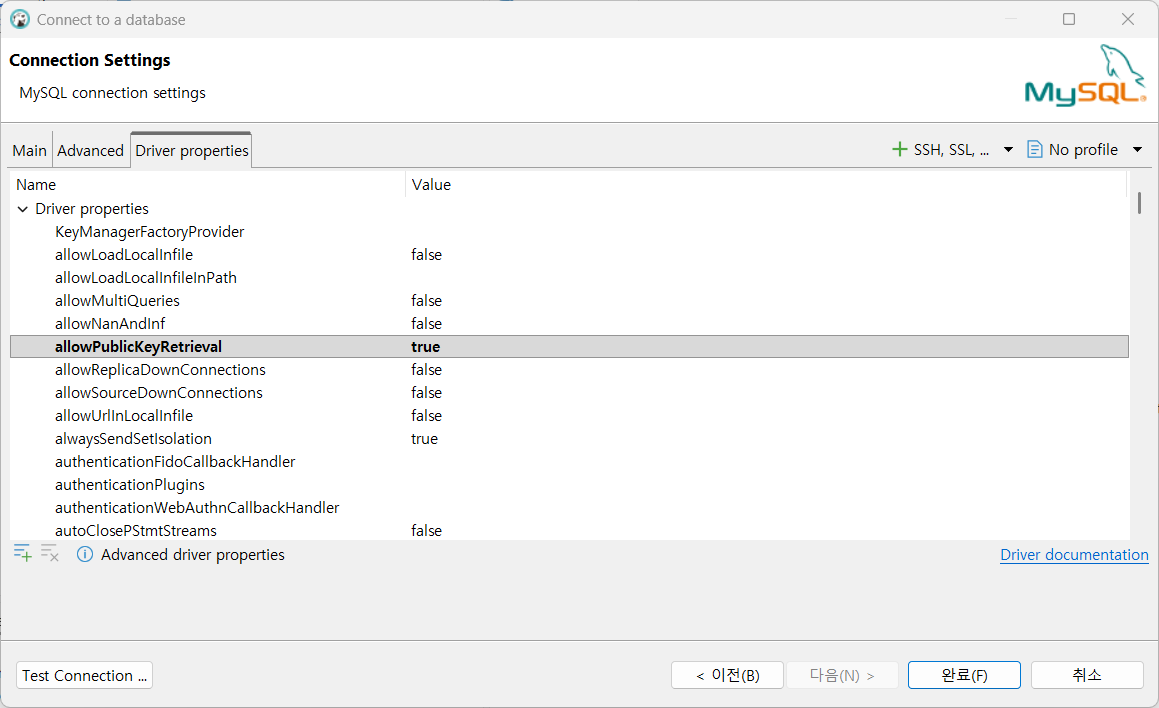Click the add property icon
1159x708 pixels.
tap(22, 553)
